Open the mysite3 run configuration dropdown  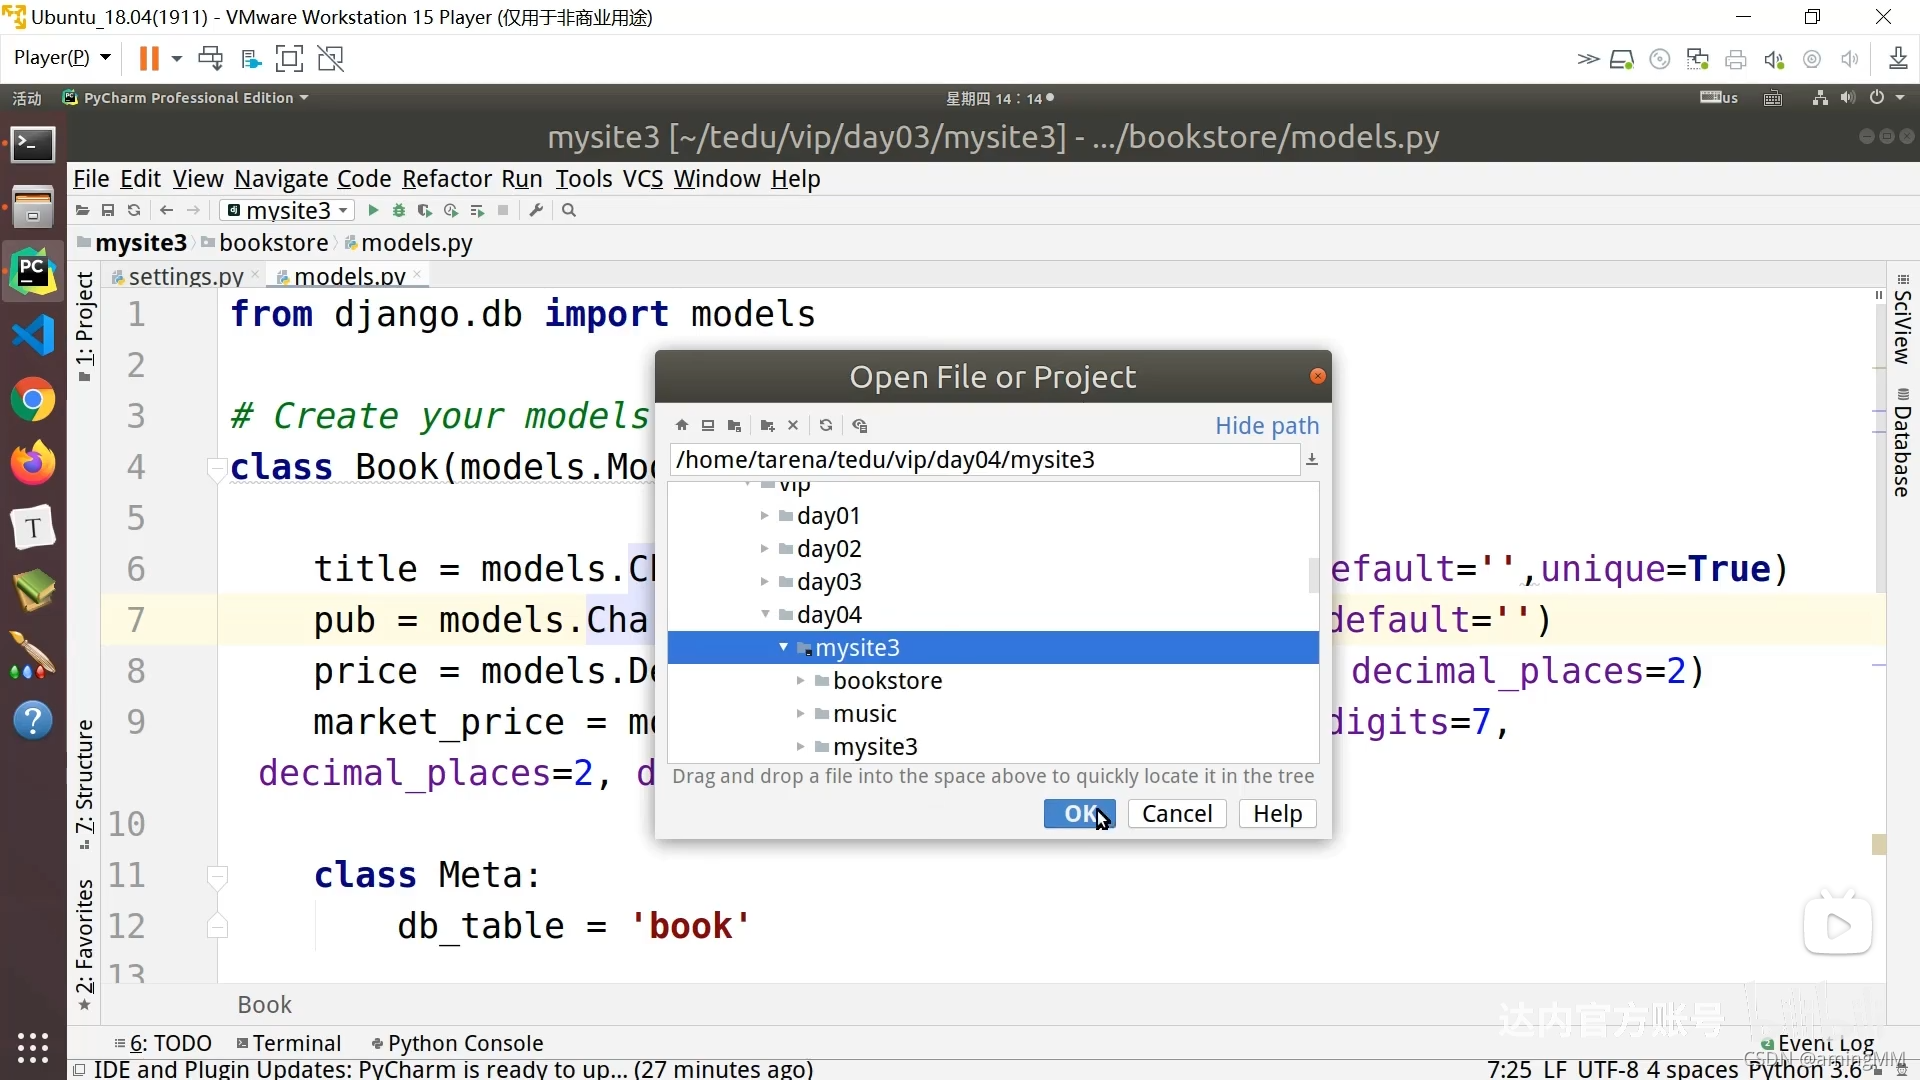pyautogui.click(x=288, y=211)
